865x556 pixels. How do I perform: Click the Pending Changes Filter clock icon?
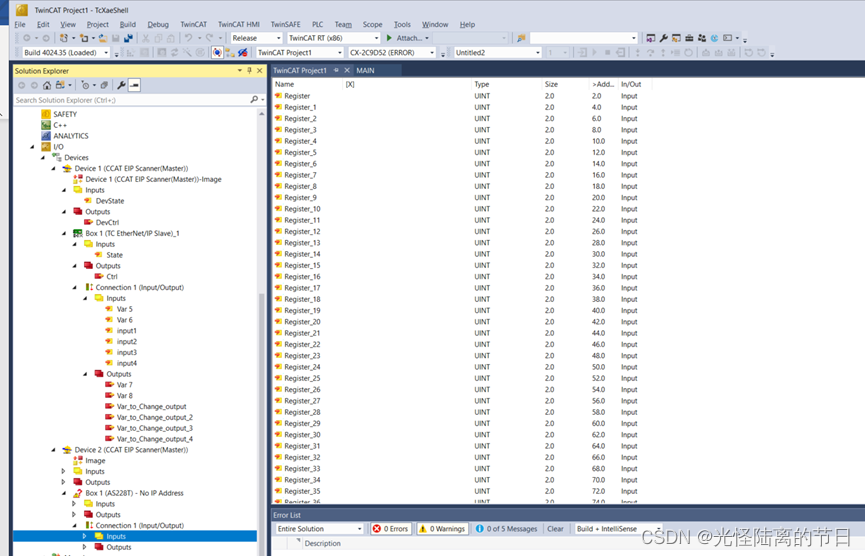tap(86, 85)
